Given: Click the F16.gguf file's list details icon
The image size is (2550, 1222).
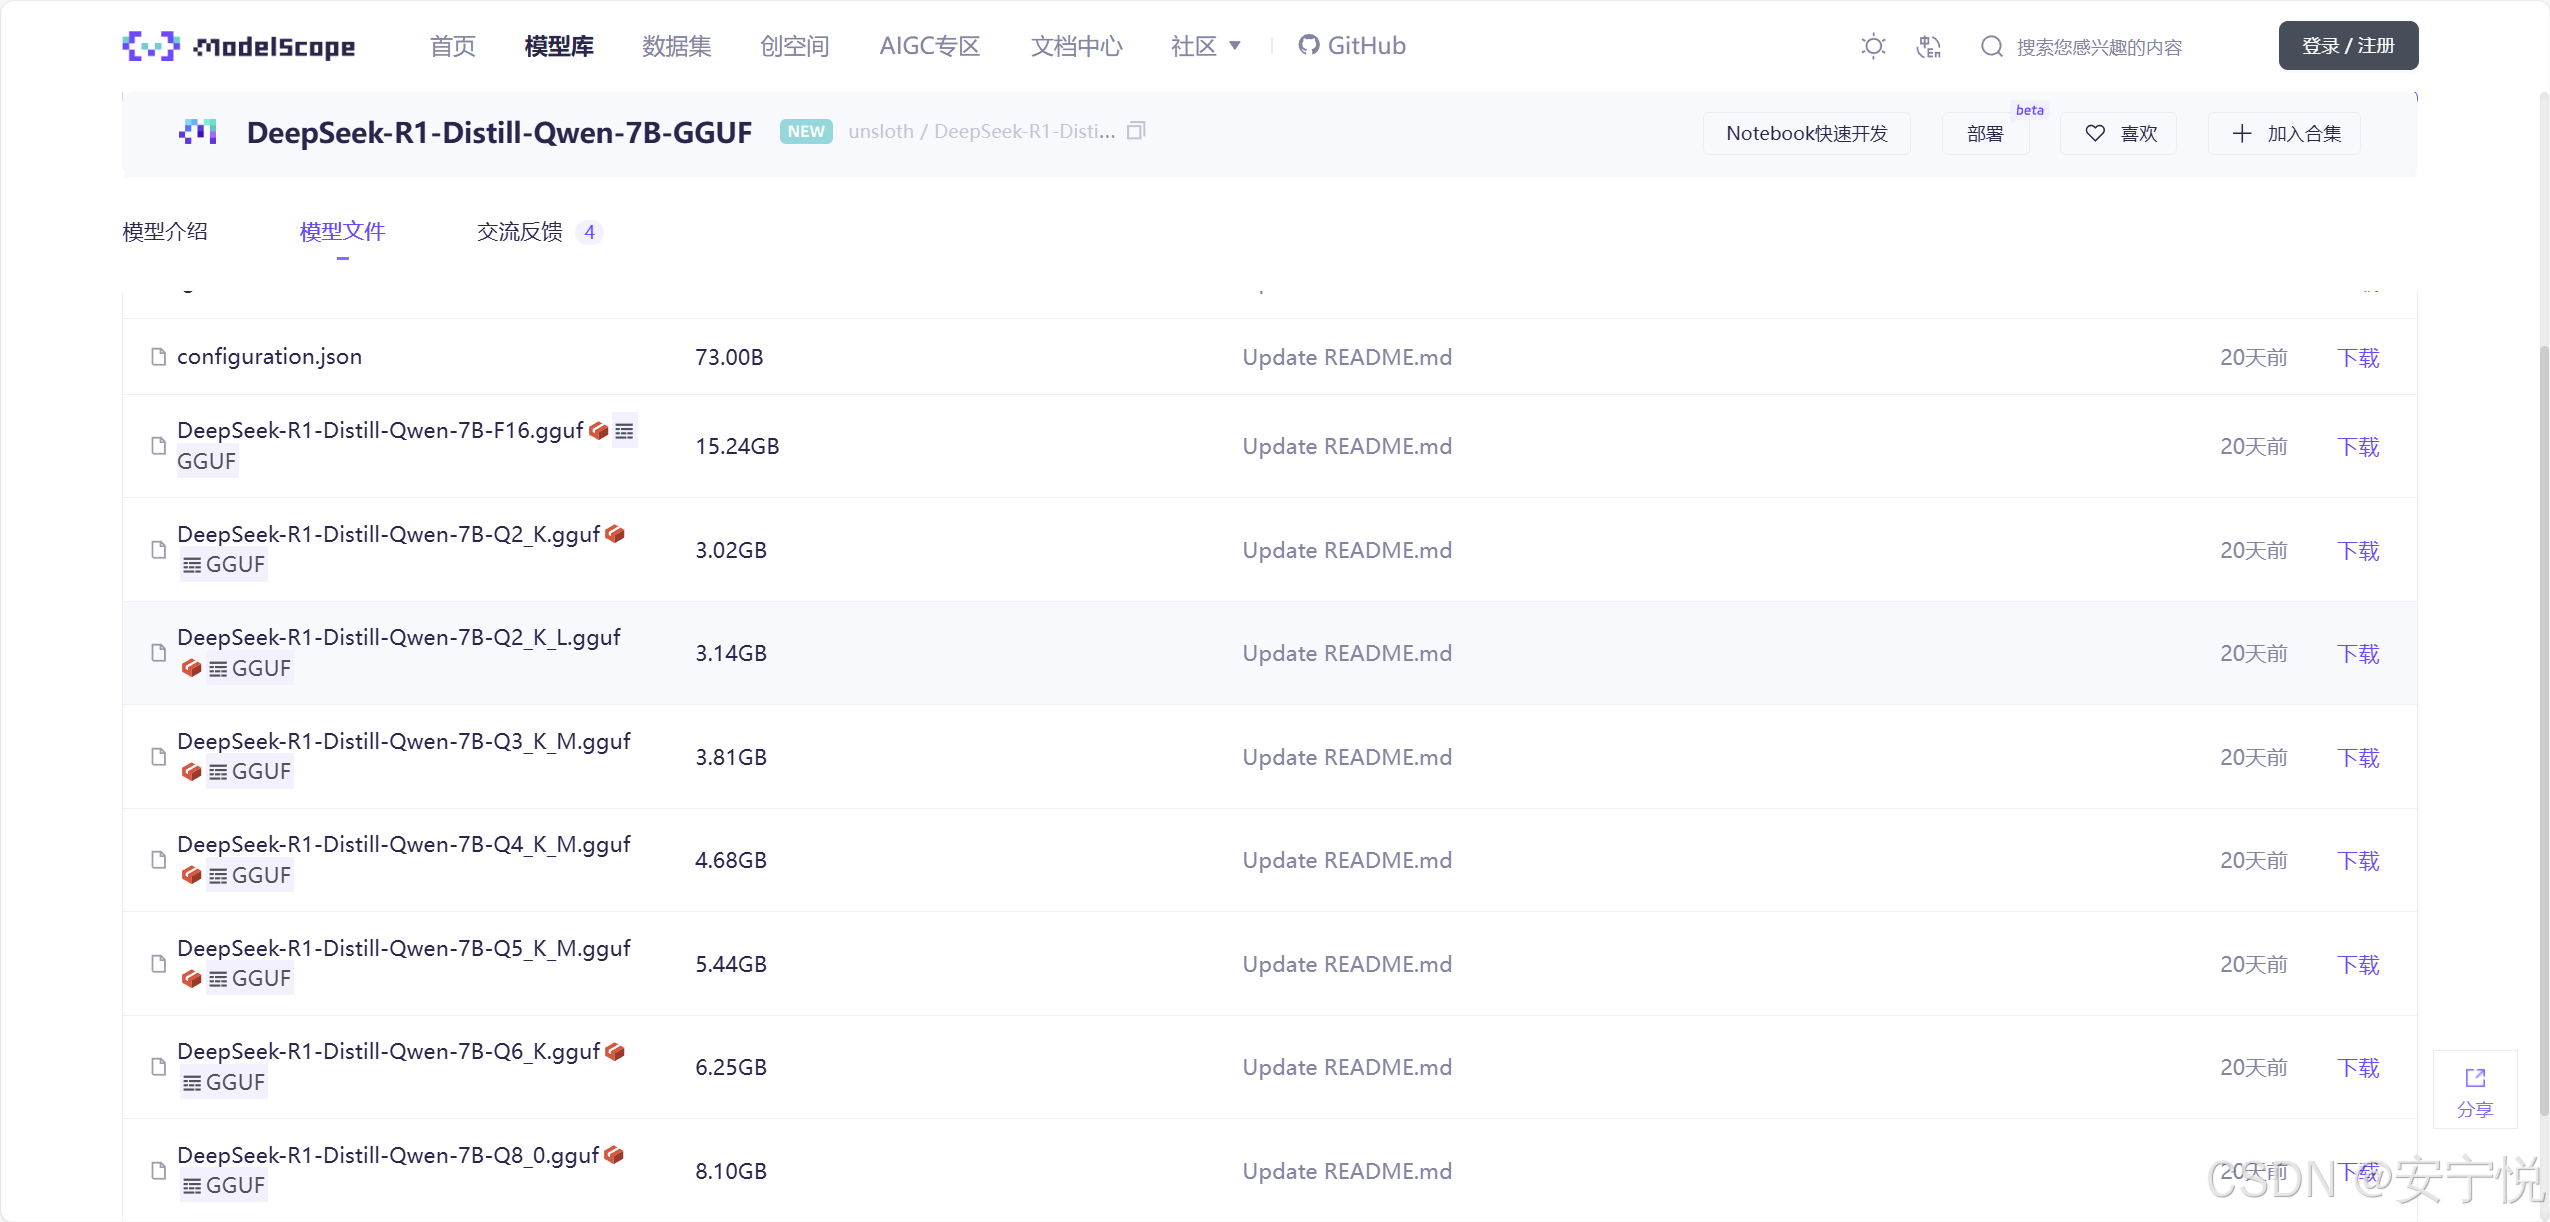Looking at the screenshot, I should pyautogui.click(x=624, y=431).
